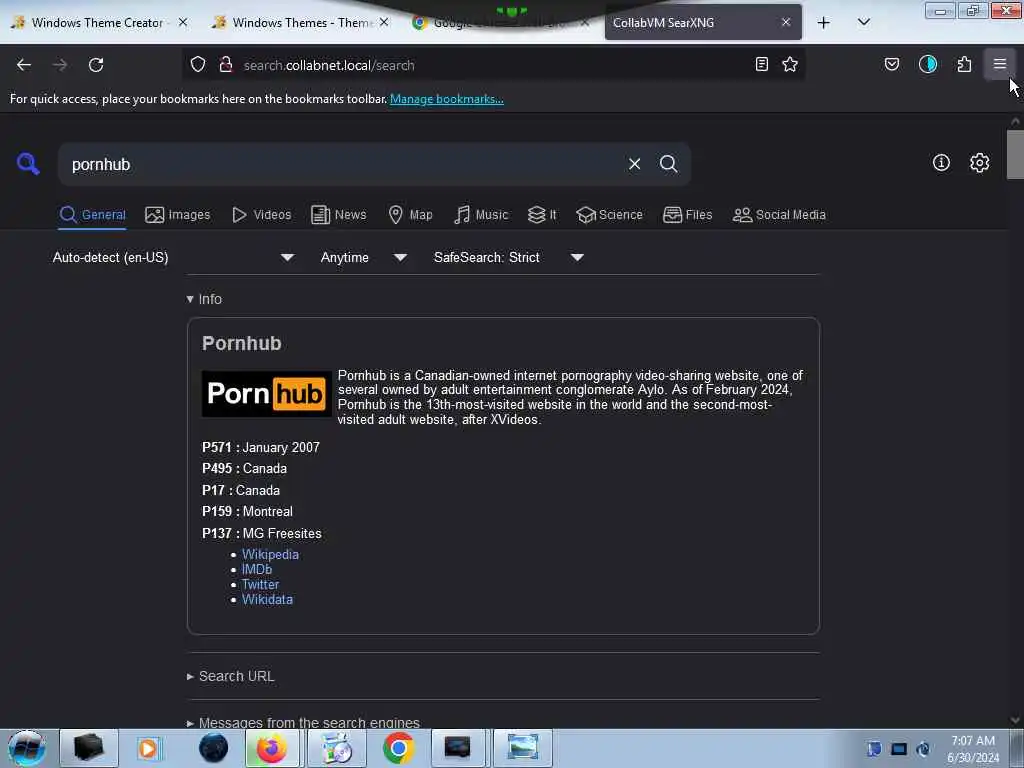The width and height of the screenshot is (1024, 768).
Task: Expand Messages from the search engines
Action: [x=303, y=722]
